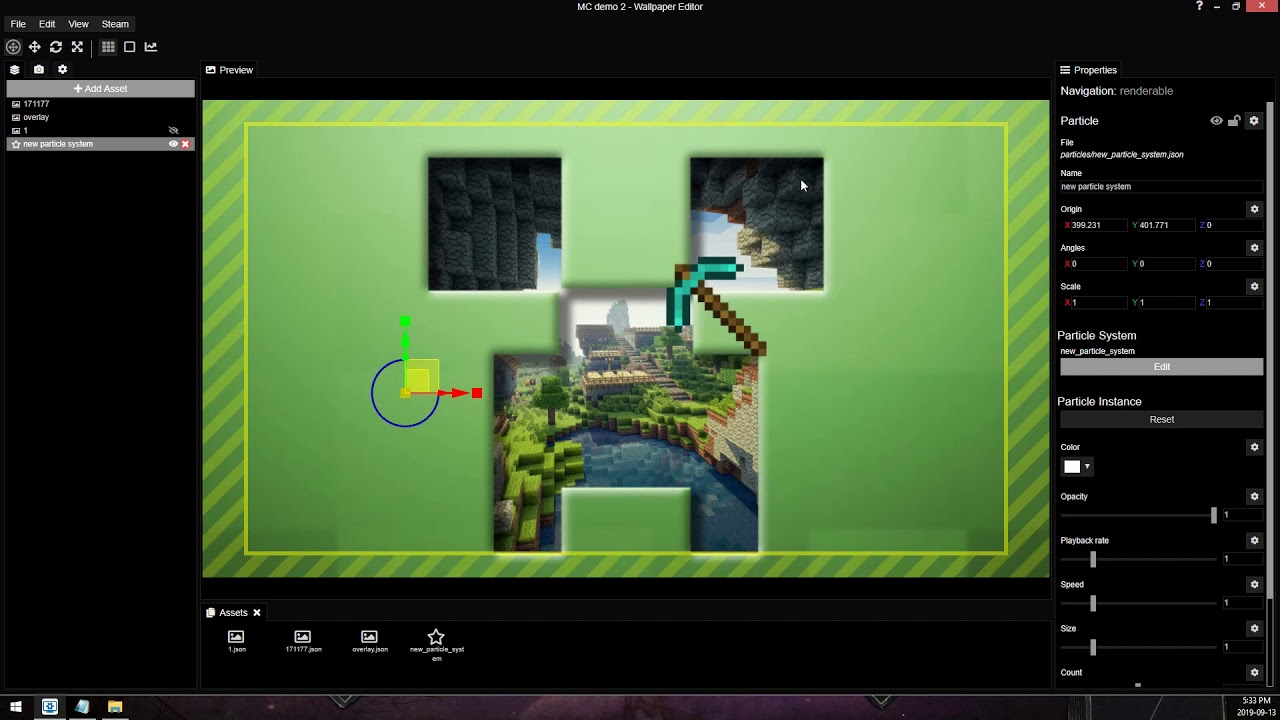Open the Speed gear options
The width and height of the screenshot is (1280, 720).
[1254, 585]
